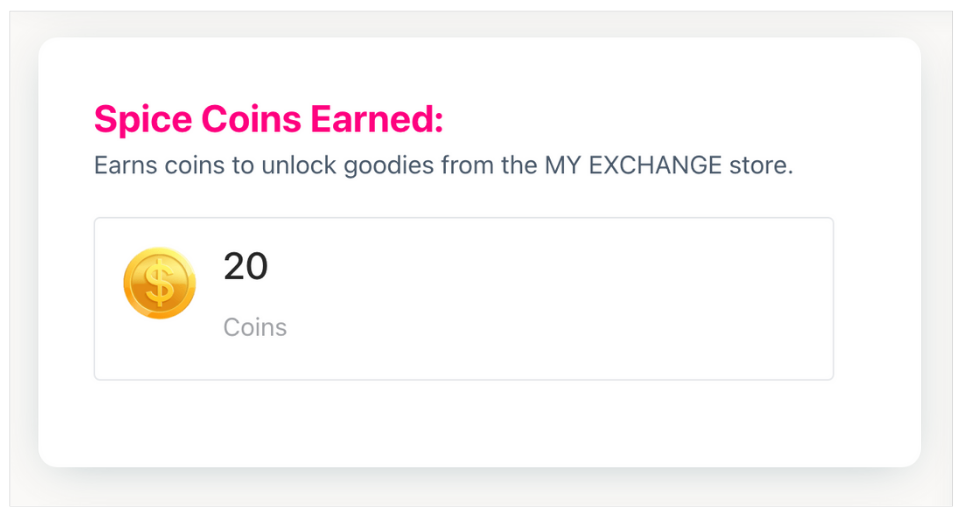Click the dollar sign on the coin
This screenshot has height=519, width=964.
[159, 285]
